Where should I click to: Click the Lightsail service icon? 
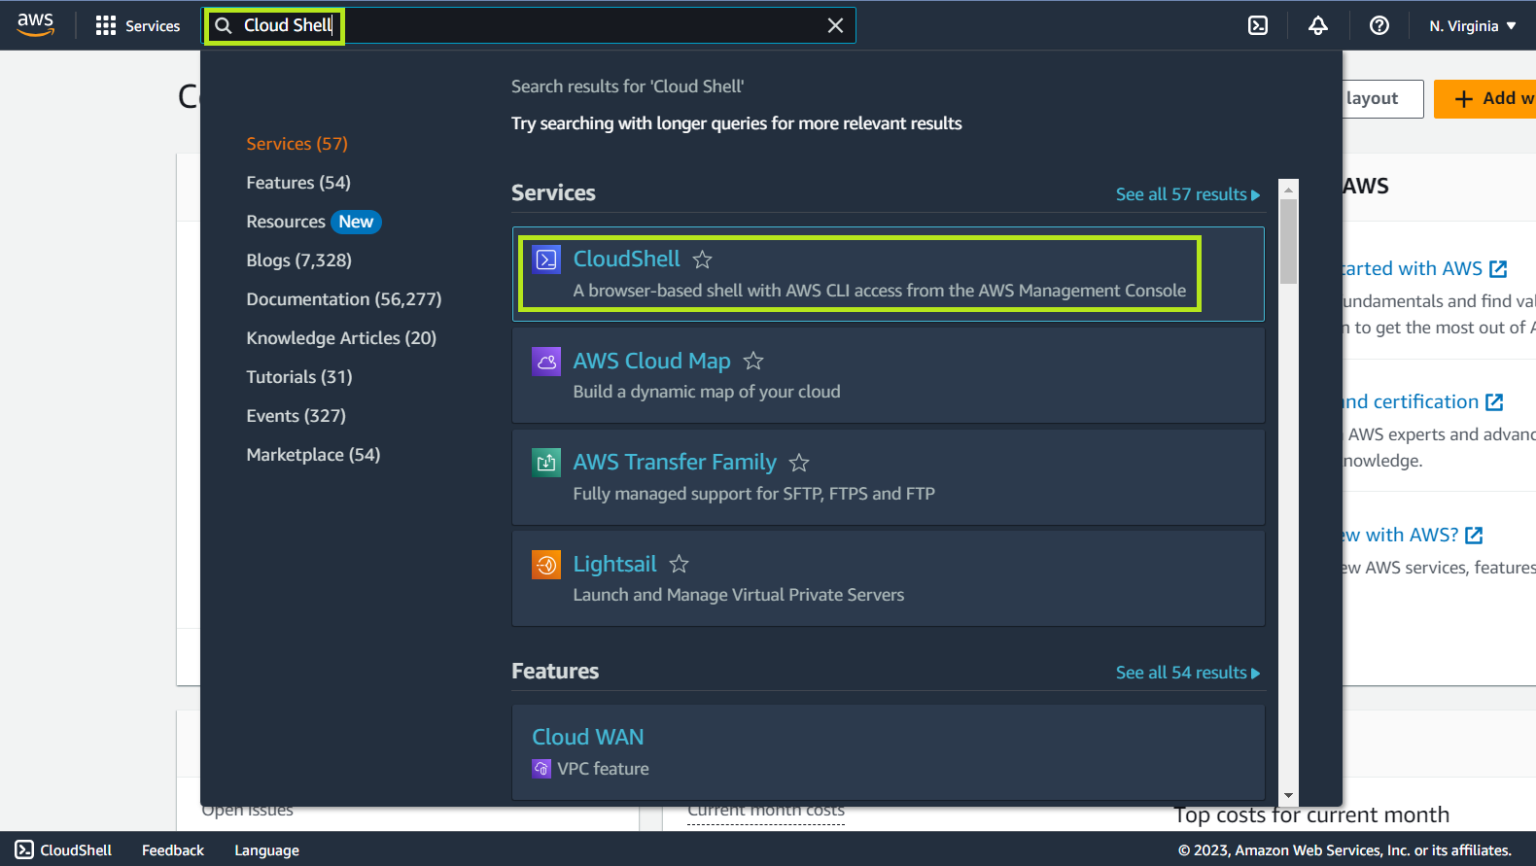pyautogui.click(x=546, y=564)
